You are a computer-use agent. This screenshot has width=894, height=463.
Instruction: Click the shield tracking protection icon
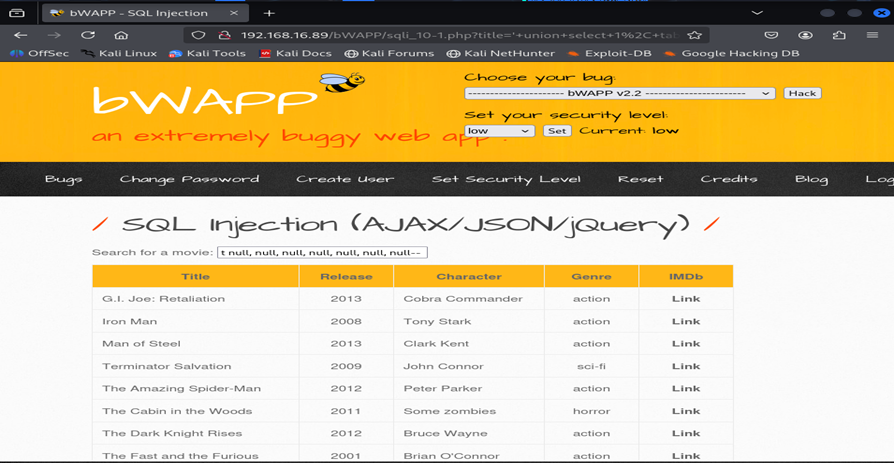[198, 35]
